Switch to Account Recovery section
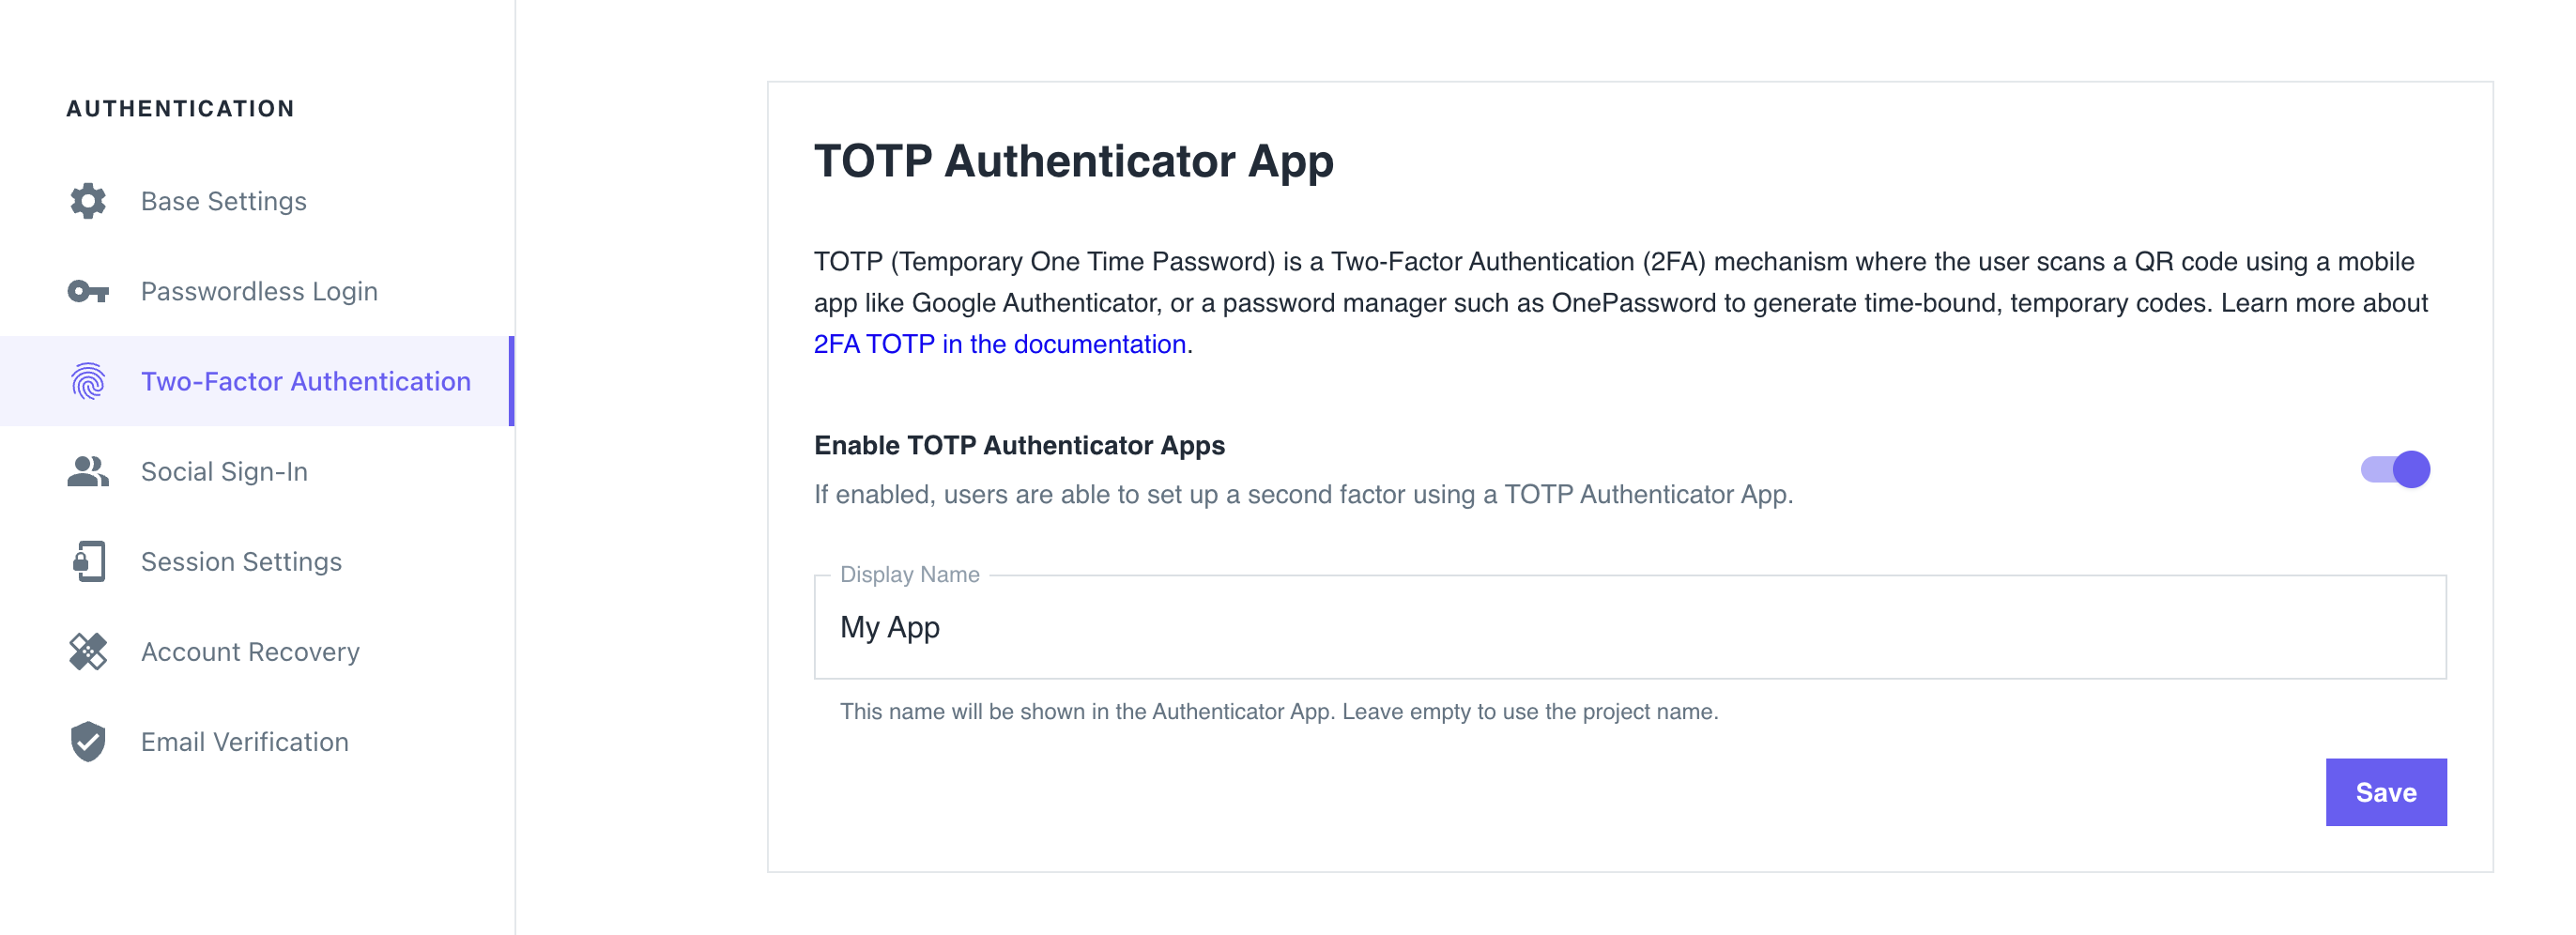 click(x=250, y=651)
